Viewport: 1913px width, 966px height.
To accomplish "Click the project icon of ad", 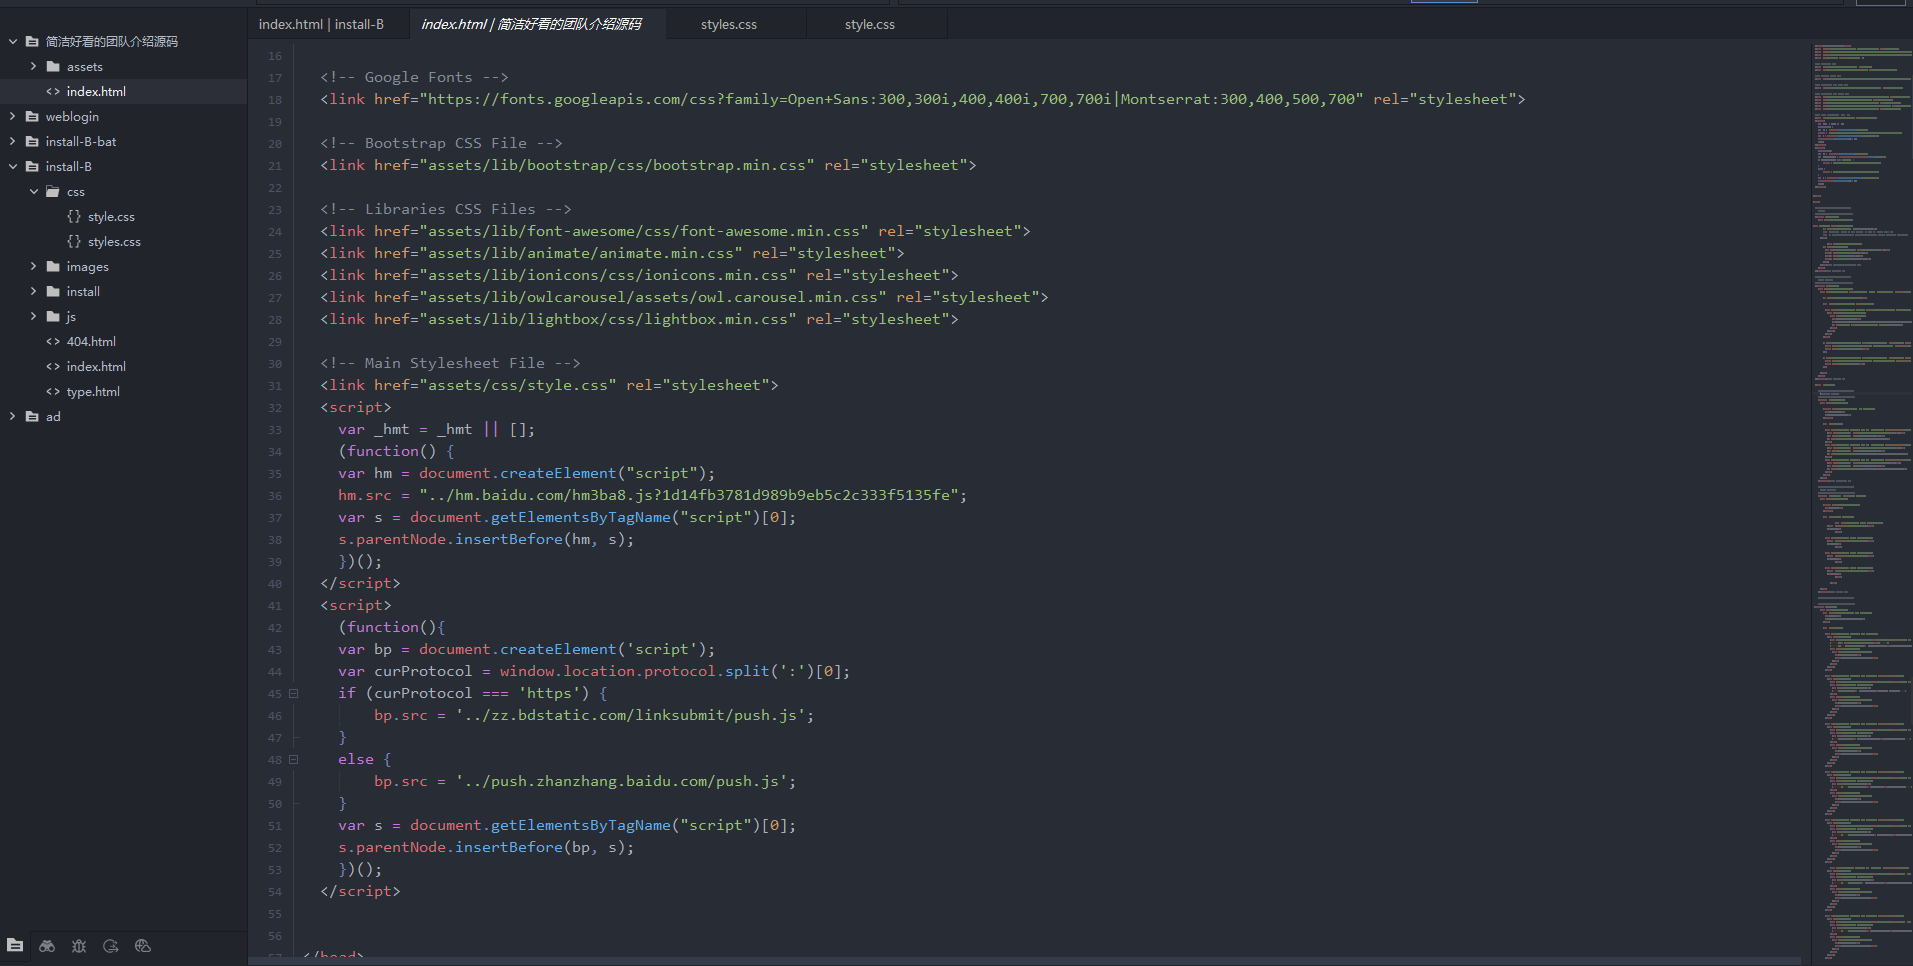I will (32, 417).
